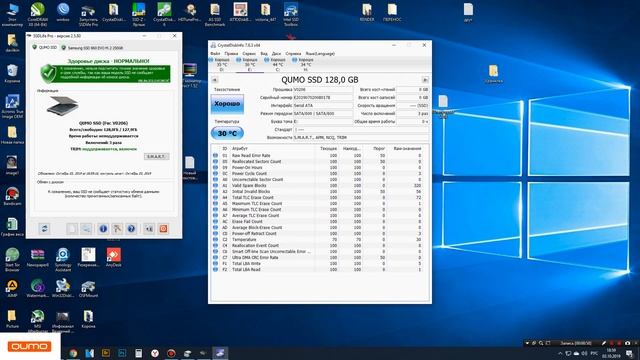This screenshot has height=360, width=640.
Task: Open settings tools icon in SSDLife
Action: (117, 229)
